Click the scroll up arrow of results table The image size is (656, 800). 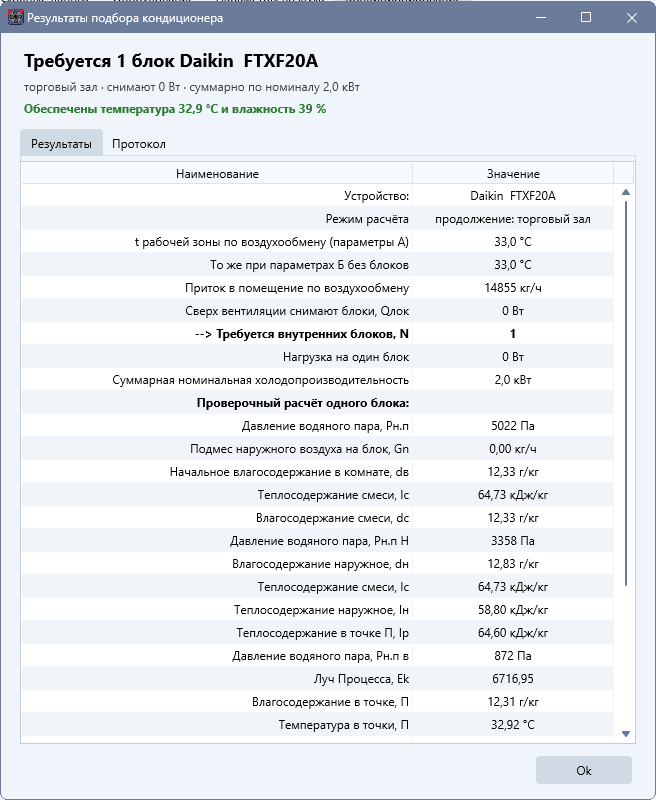point(626,192)
